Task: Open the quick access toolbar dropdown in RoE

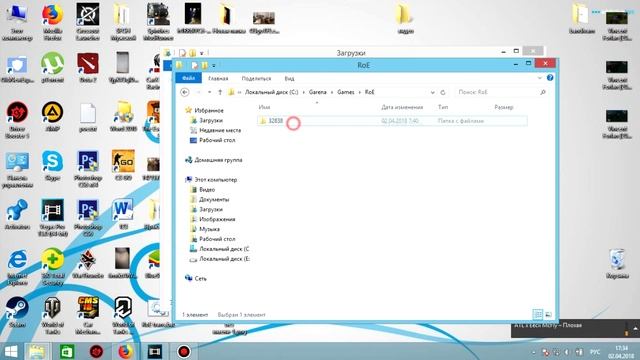Action: coord(213,65)
